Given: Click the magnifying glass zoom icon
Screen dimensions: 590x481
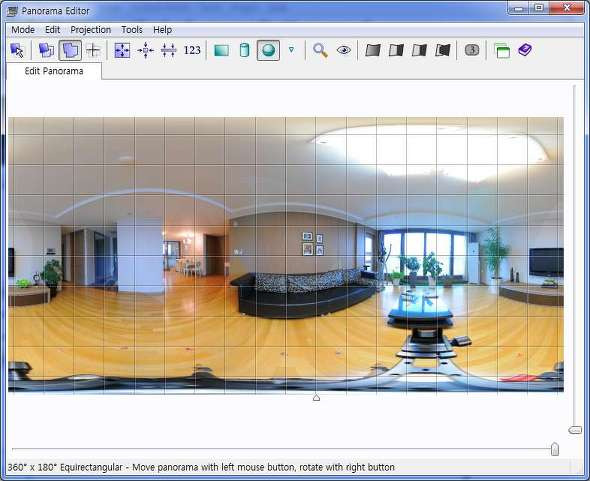Looking at the screenshot, I should pyautogui.click(x=320, y=50).
